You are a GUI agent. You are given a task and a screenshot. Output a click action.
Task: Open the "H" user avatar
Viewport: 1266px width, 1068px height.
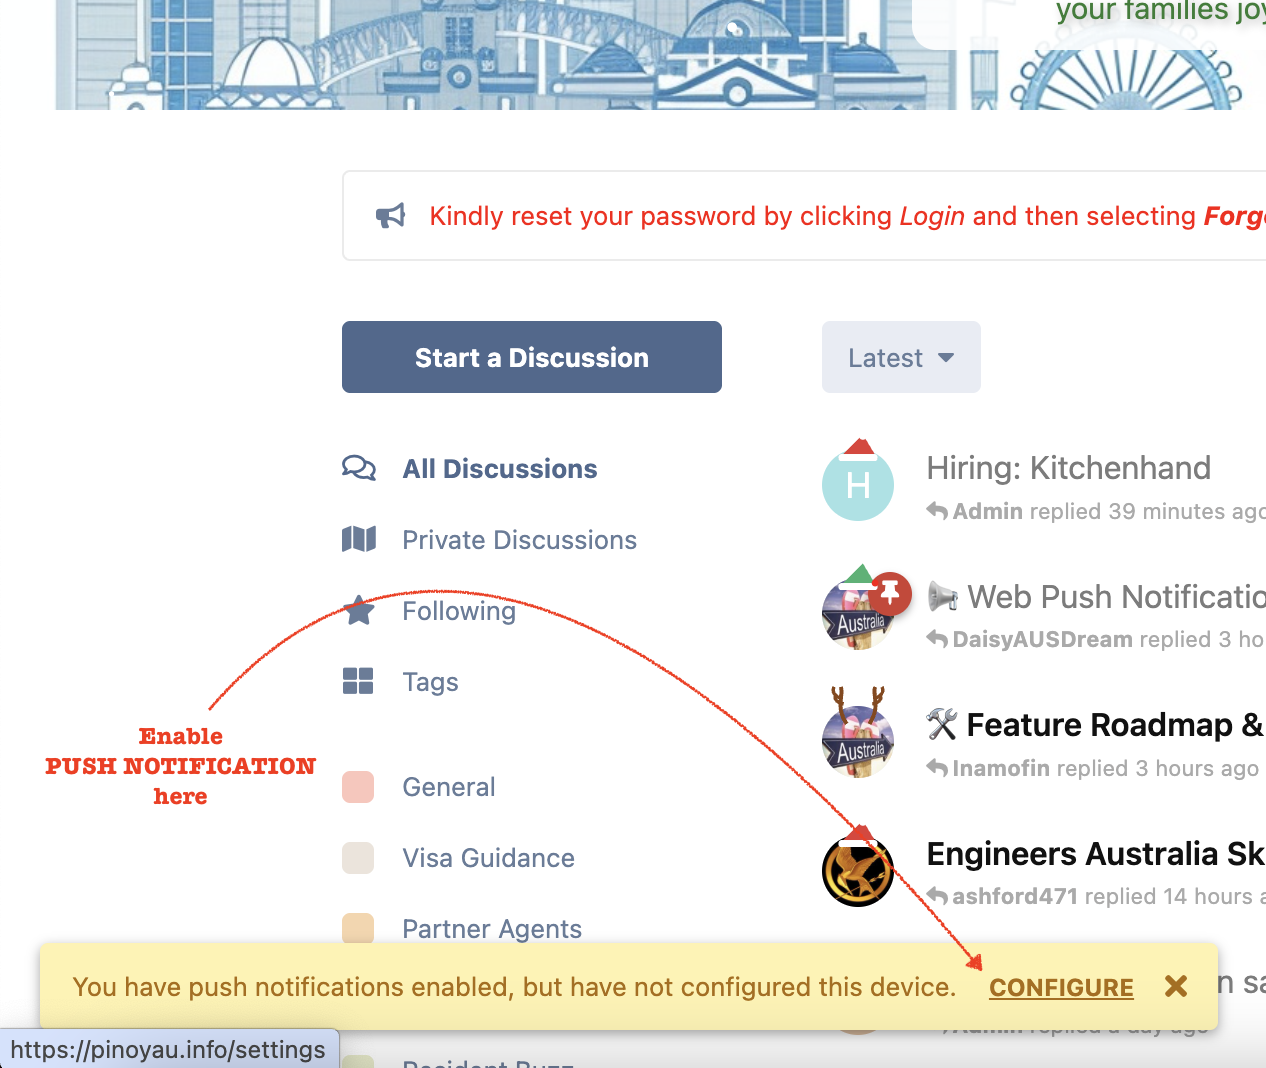click(857, 485)
